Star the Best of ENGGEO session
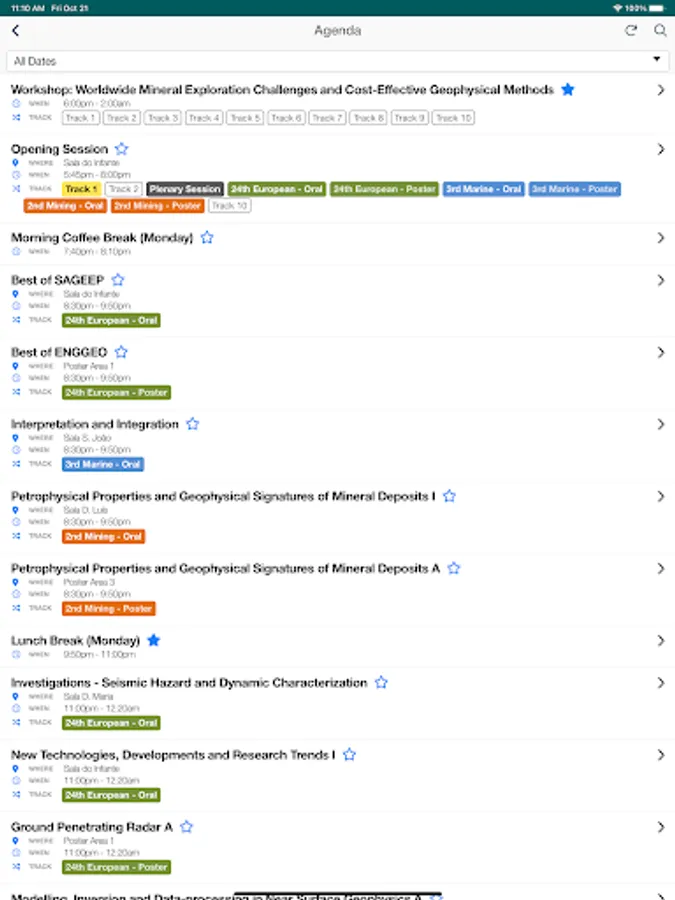 [121, 352]
